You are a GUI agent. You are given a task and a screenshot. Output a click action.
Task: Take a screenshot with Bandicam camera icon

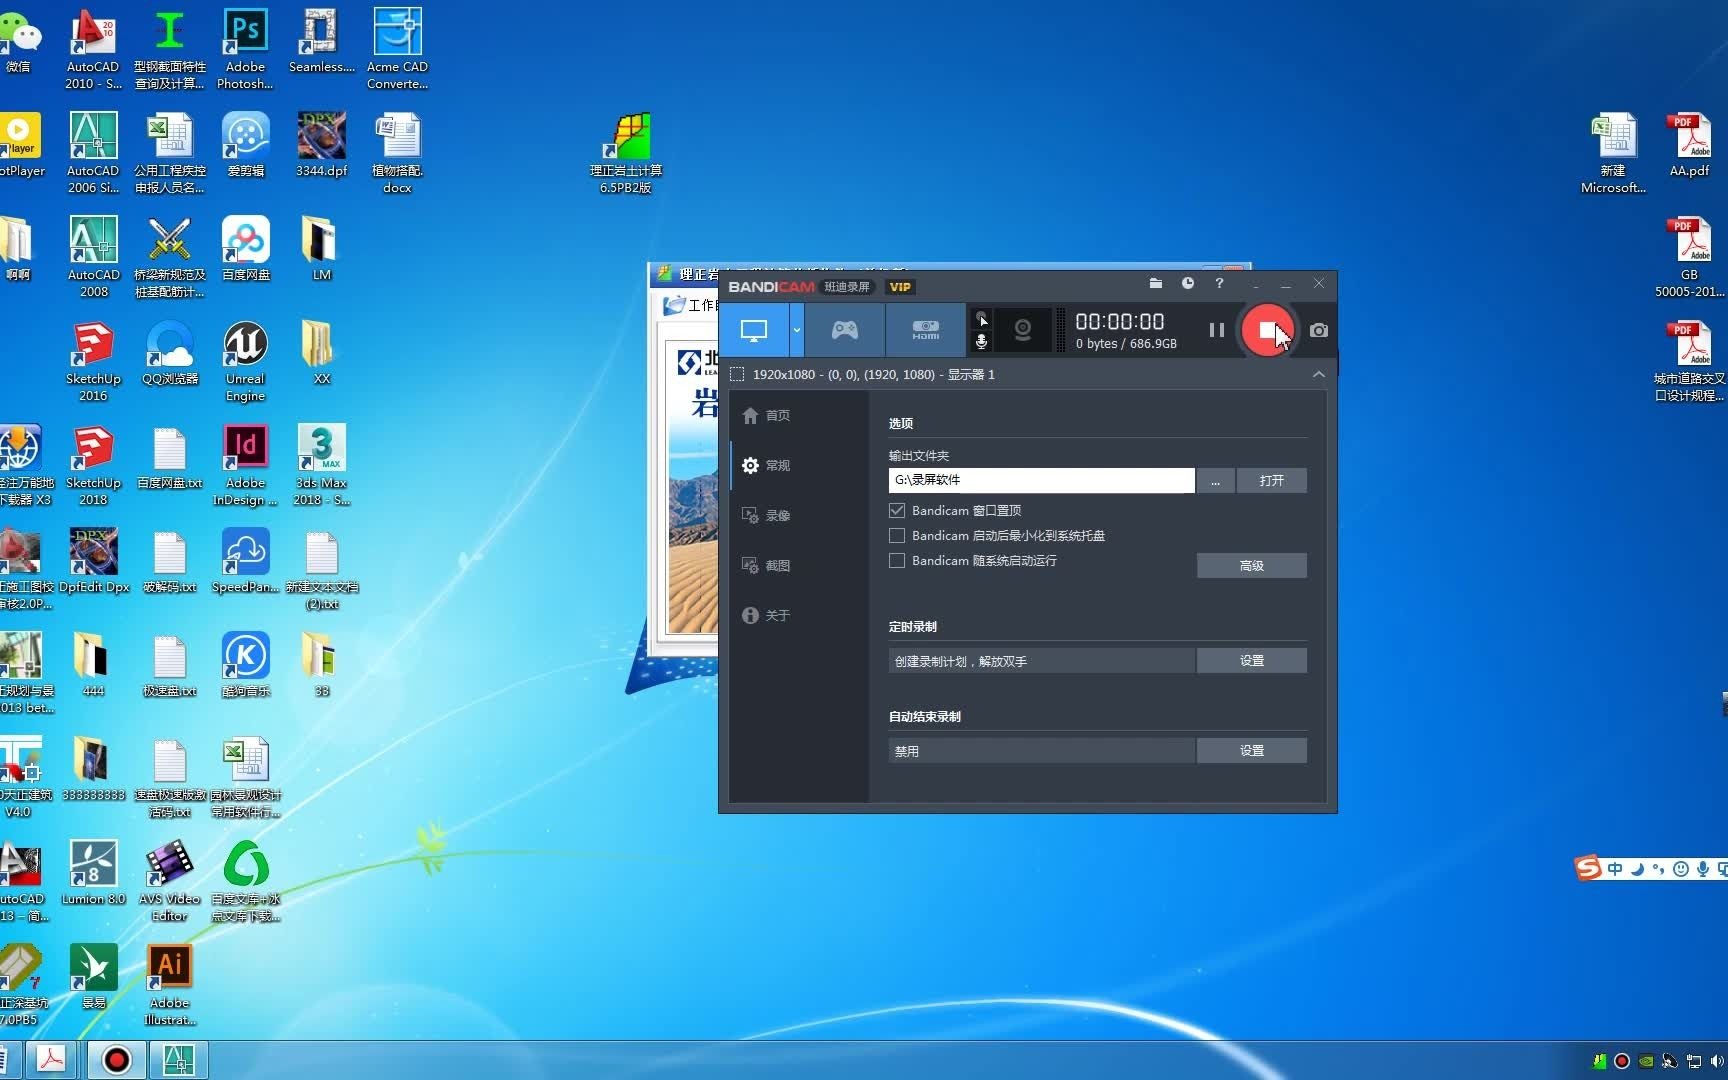click(1319, 330)
